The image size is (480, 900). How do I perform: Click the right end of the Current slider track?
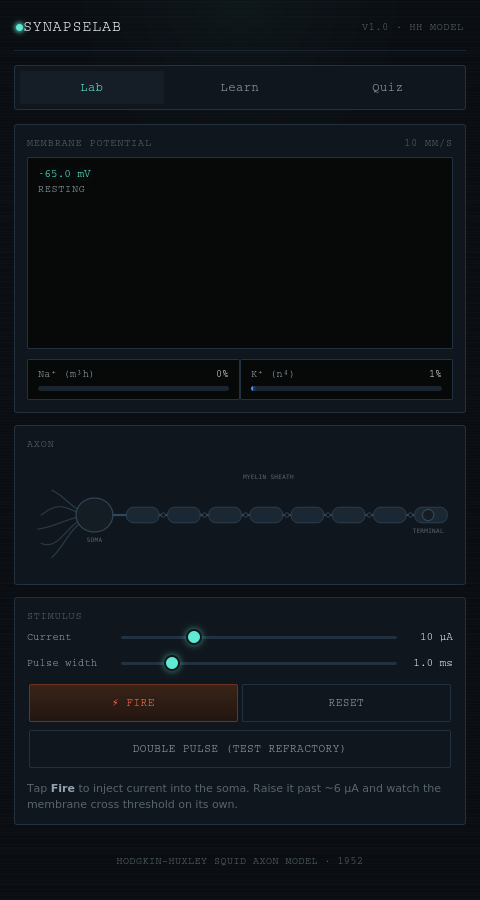pos(394,637)
